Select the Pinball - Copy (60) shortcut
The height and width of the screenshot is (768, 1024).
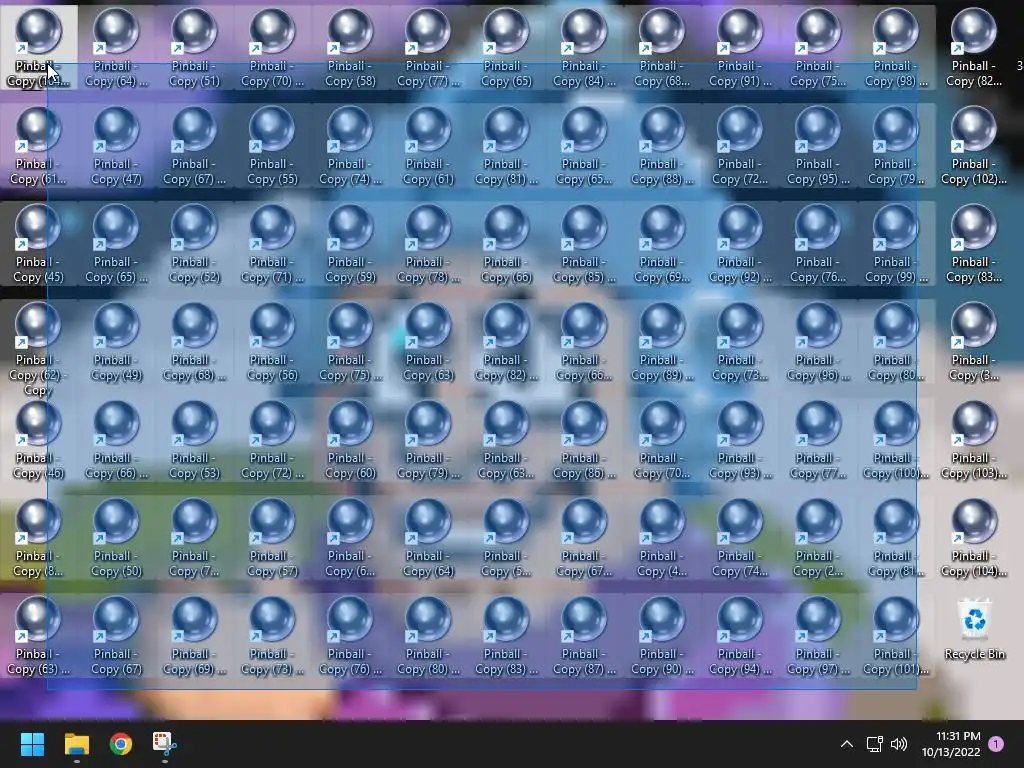click(x=350, y=440)
